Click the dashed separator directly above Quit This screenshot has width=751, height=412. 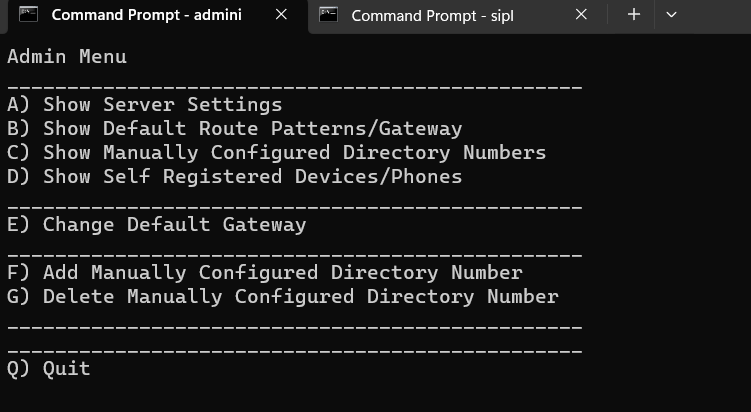[x=295, y=351]
